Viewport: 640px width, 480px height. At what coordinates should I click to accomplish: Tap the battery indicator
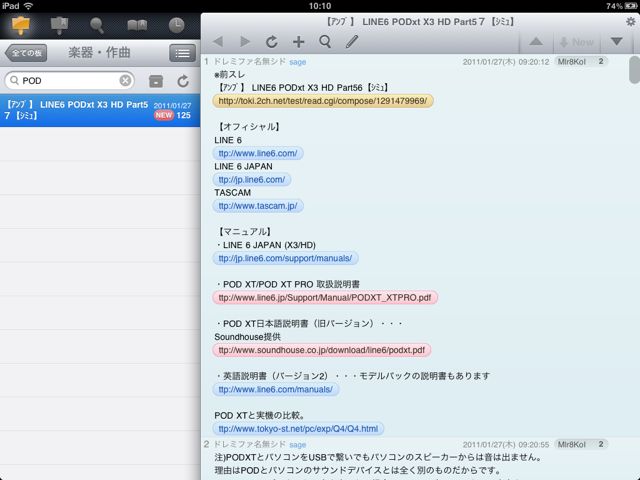tap(631, 6)
